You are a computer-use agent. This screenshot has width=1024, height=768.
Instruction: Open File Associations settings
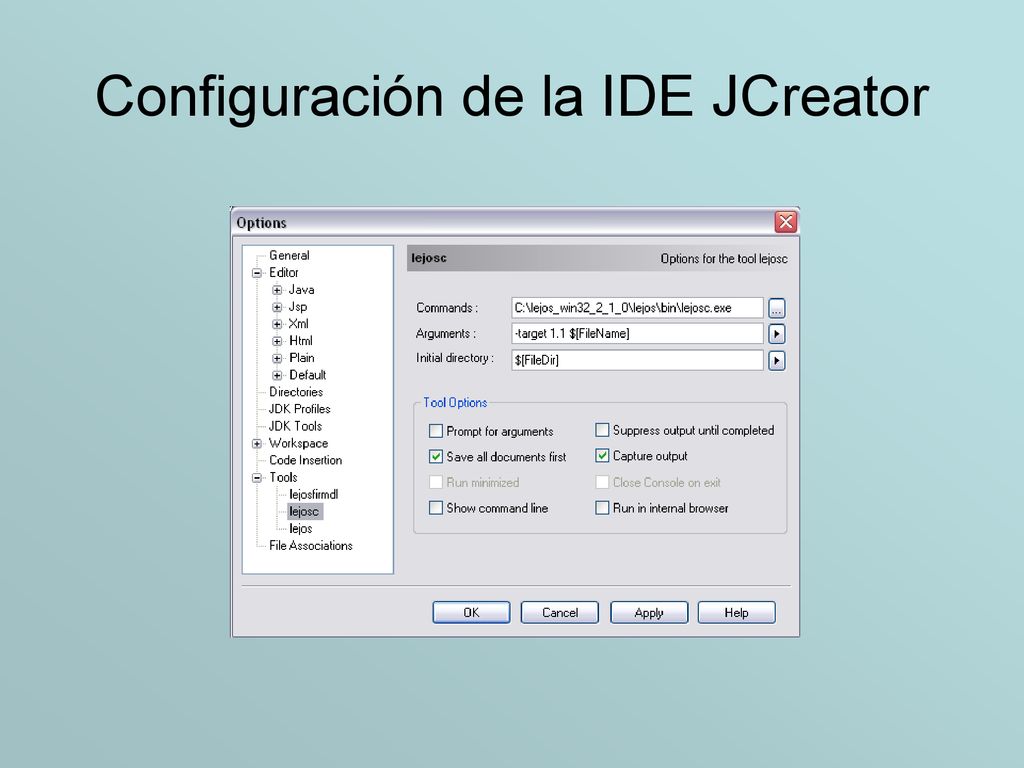click(x=311, y=545)
